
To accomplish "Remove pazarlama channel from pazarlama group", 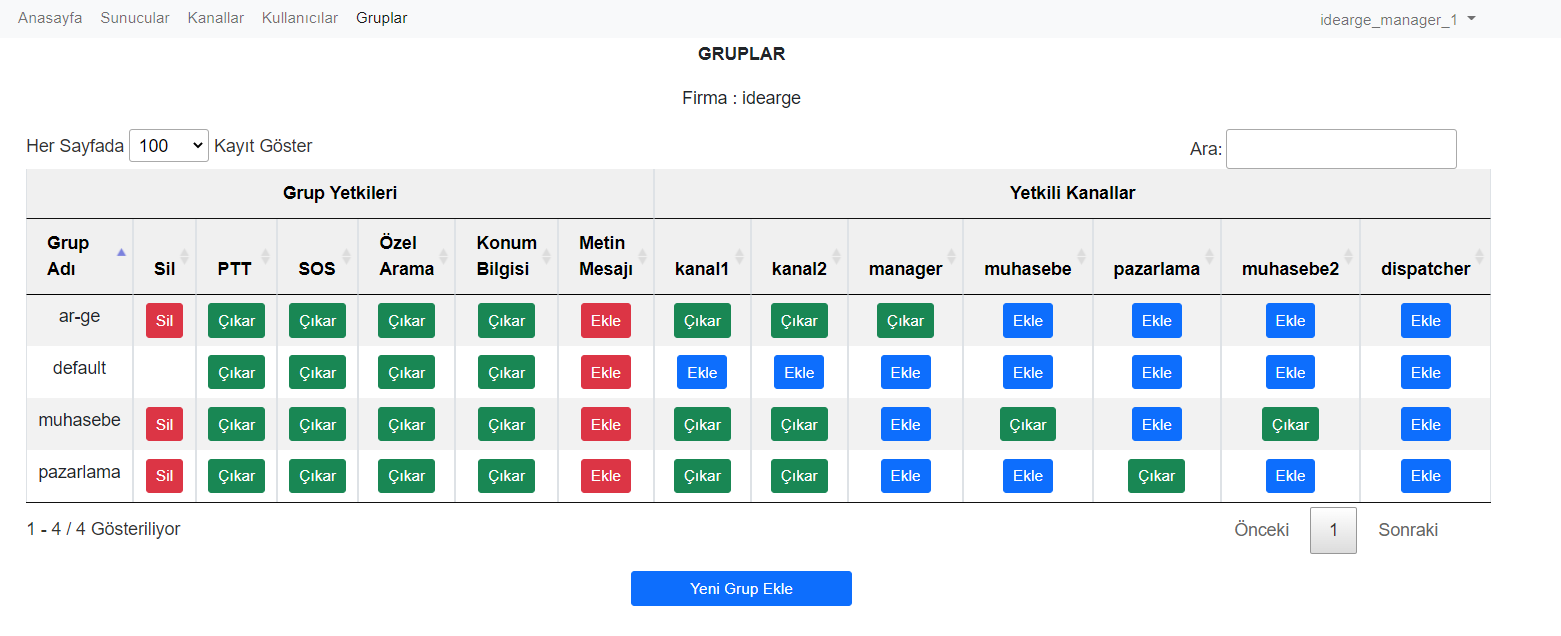I will [1157, 476].
